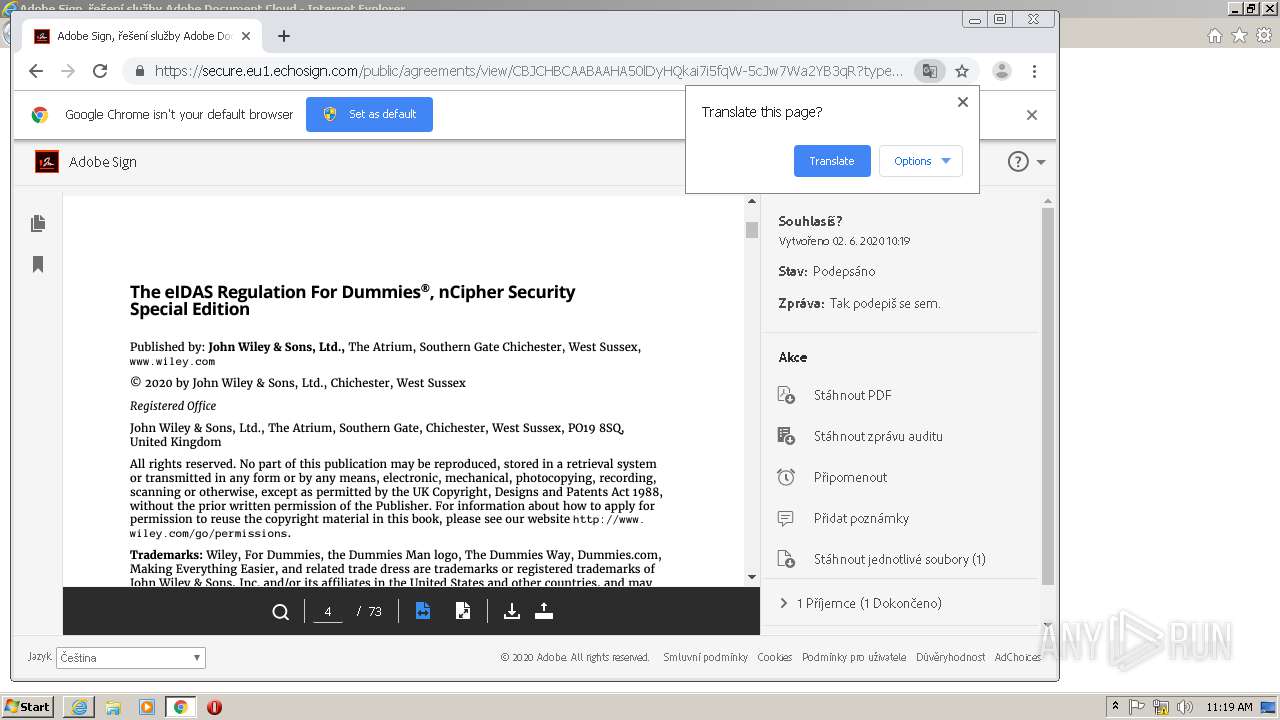The image size is (1280, 720).
Task: Open the pages thumbnail panel icon
Action: 38,223
